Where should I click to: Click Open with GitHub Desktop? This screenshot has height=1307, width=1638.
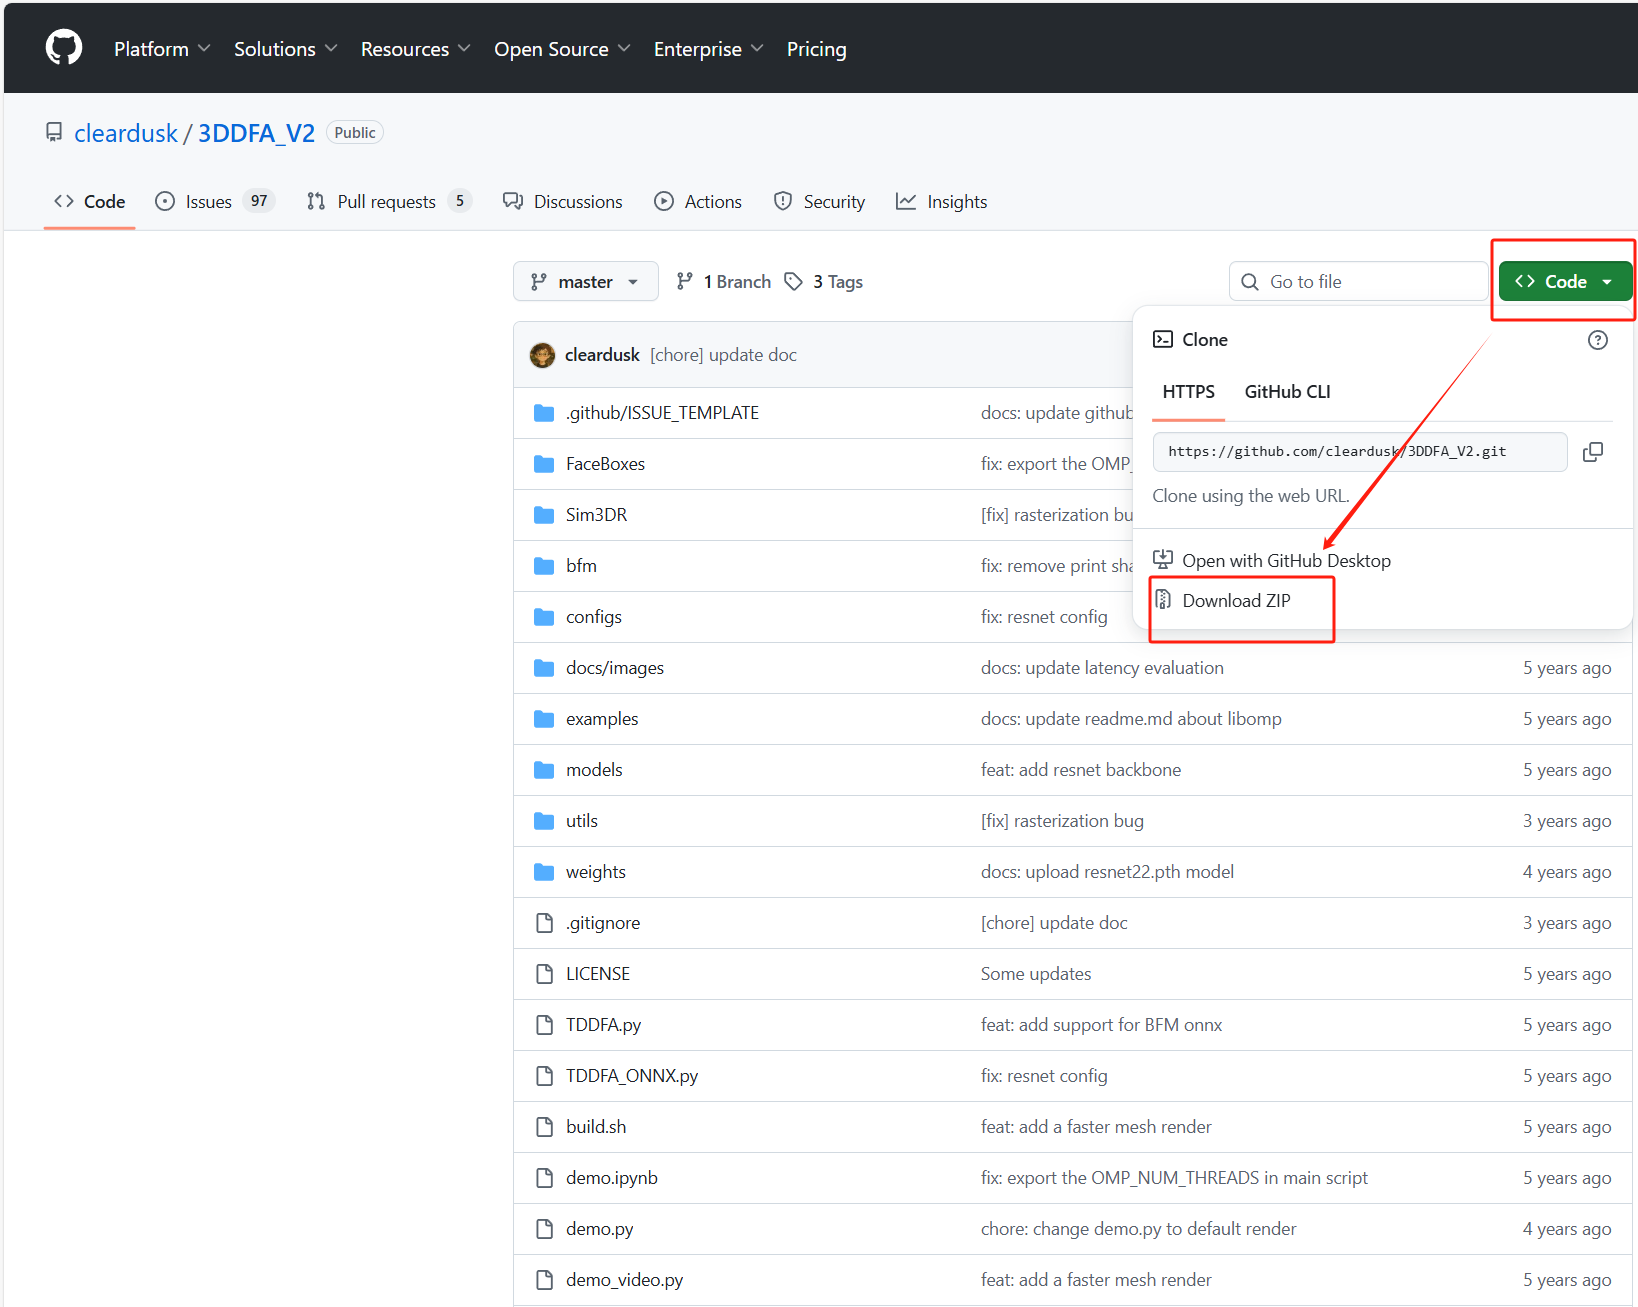pyautogui.click(x=1272, y=561)
